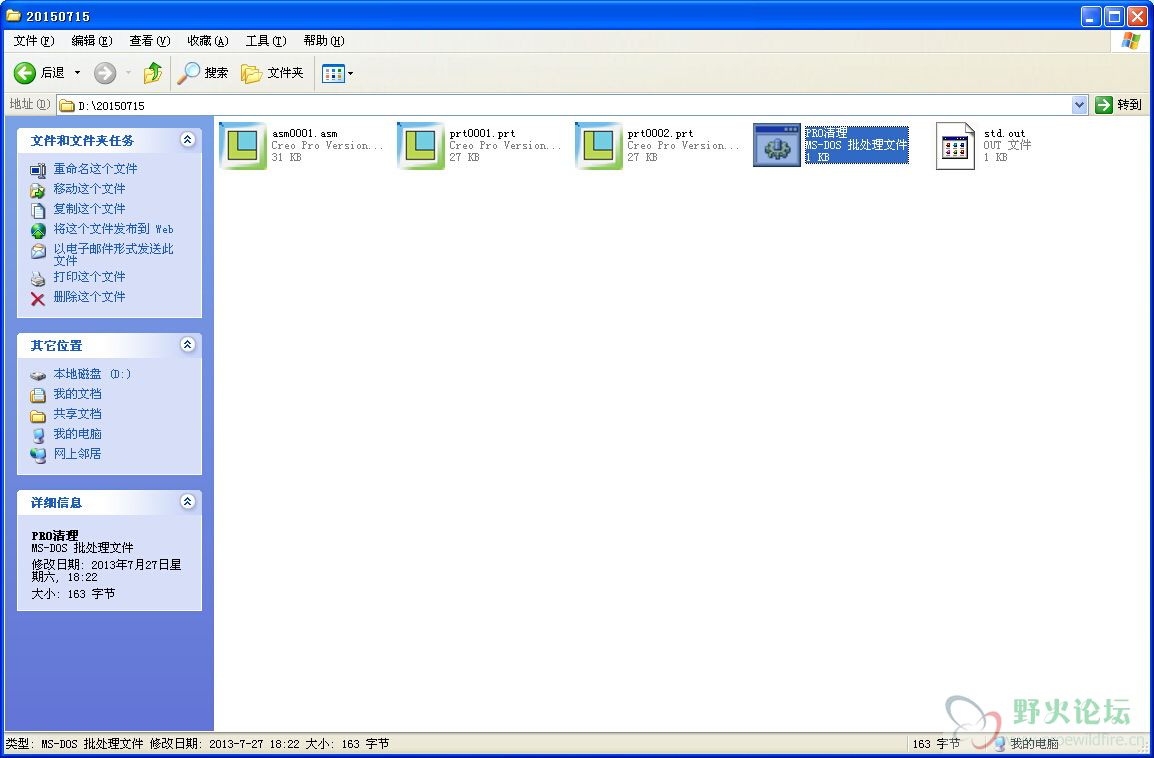The width and height of the screenshot is (1154, 758).
Task: Open 我的电脑 link in sidebar
Action: click(x=77, y=433)
